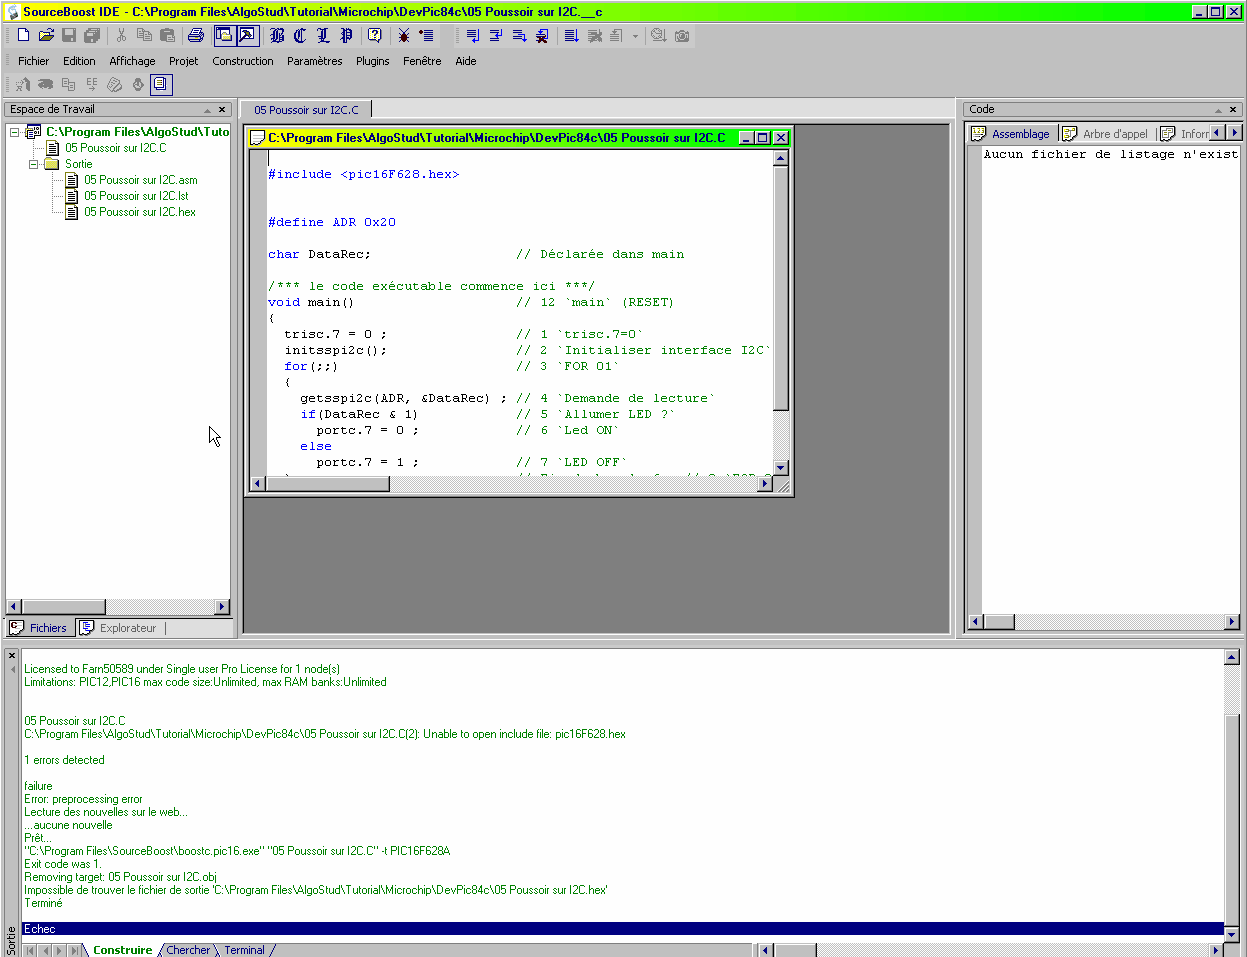Collapse the project root tree node
Screen dimensions: 1247x957
click(15, 132)
